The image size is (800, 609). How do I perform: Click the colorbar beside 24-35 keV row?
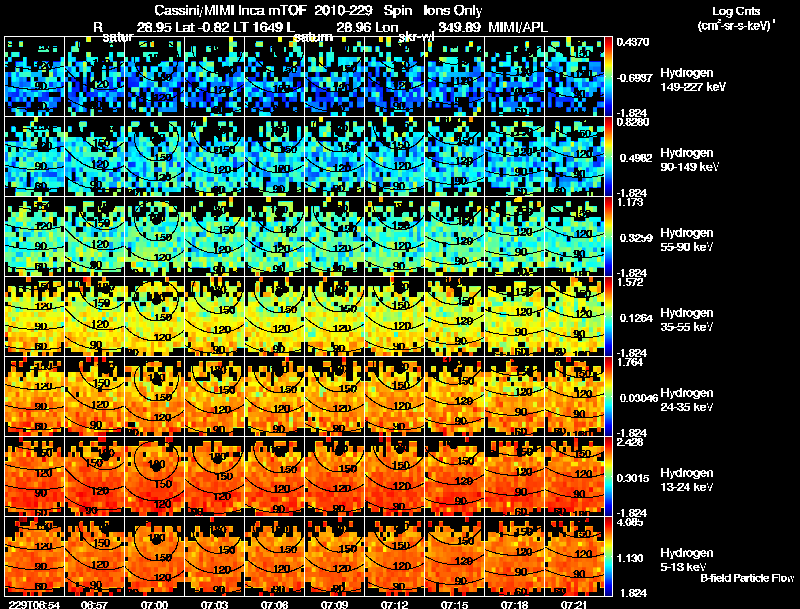(x=608, y=396)
